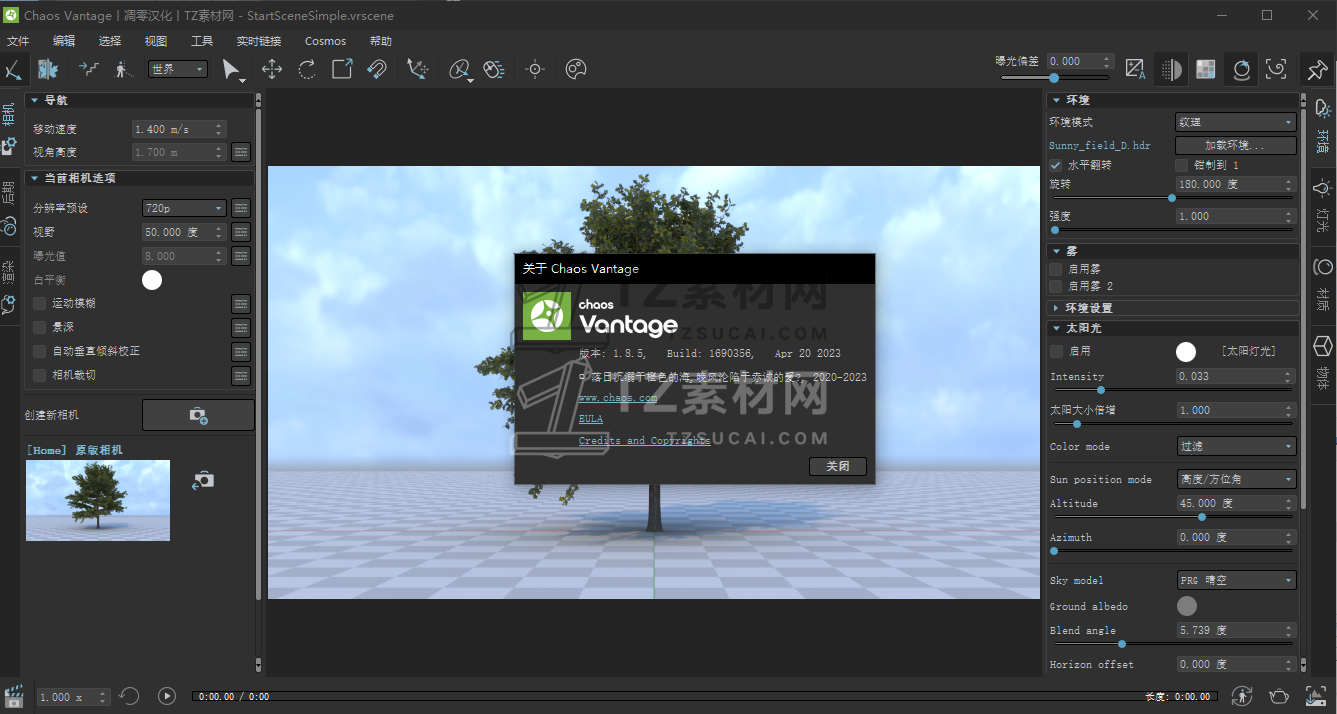This screenshot has width=1337, height=714.
Task: Enable 自动垂直倾斜校正 checkbox
Action: [40, 351]
